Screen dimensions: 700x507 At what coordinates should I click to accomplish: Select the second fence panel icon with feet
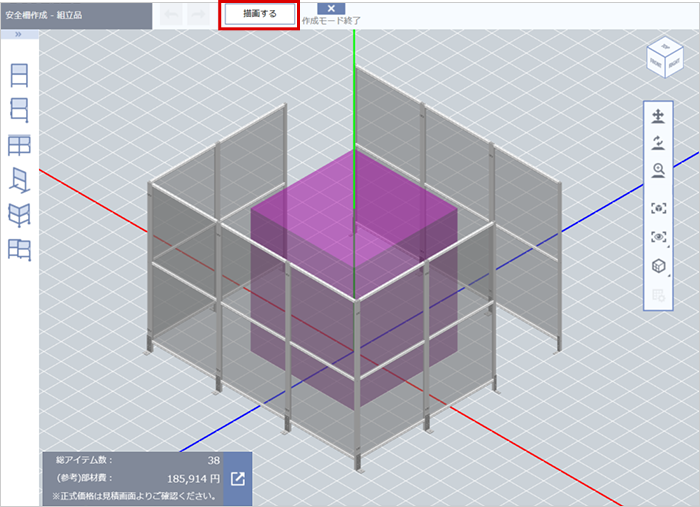pyautogui.click(x=19, y=109)
